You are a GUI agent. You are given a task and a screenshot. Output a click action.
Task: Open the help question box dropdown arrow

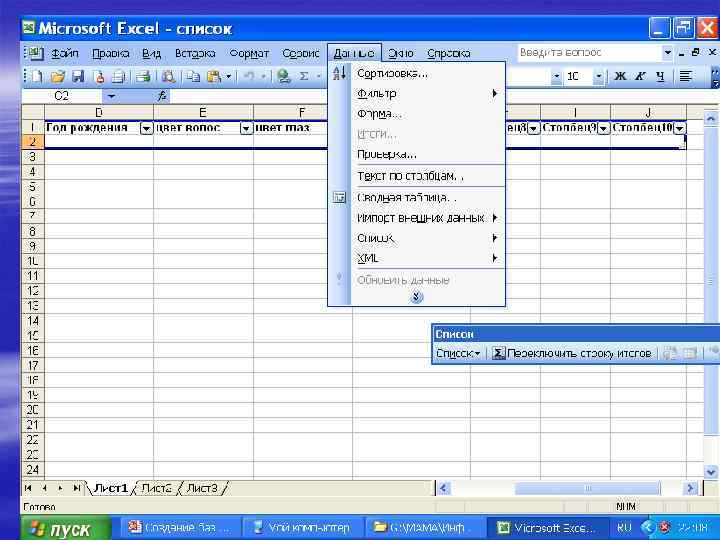point(668,53)
